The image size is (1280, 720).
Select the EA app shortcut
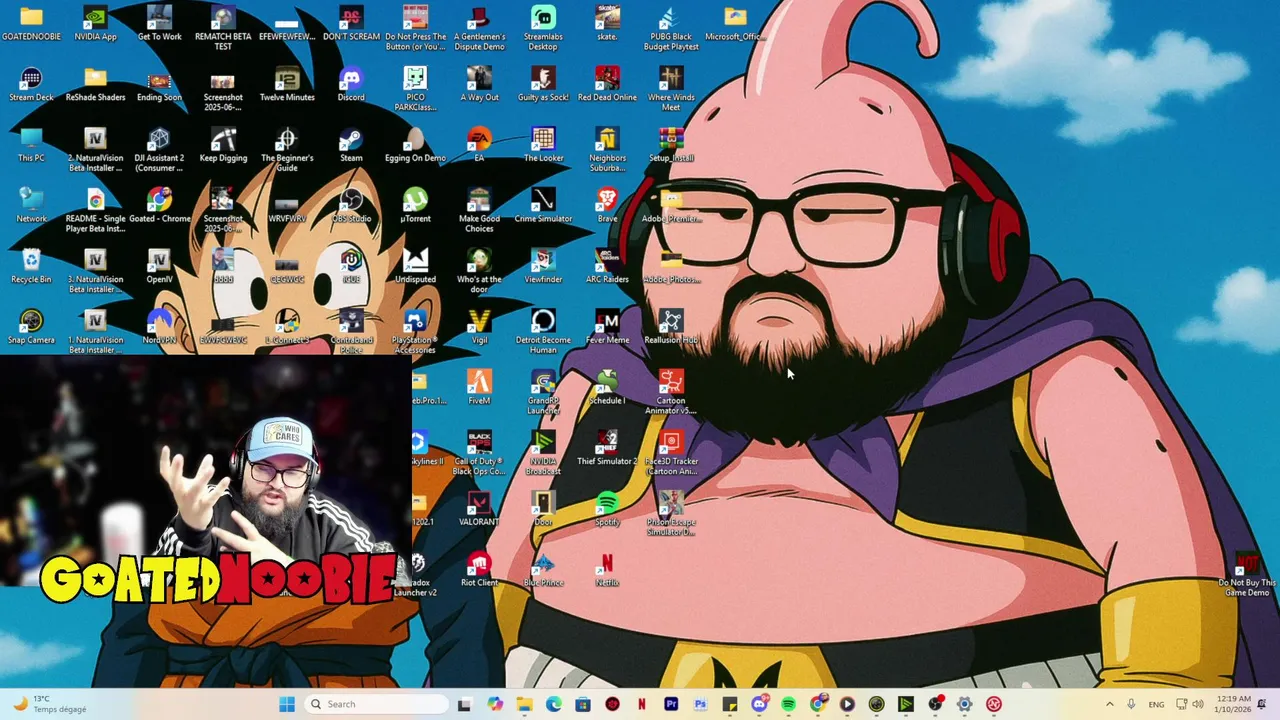(479, 146)
